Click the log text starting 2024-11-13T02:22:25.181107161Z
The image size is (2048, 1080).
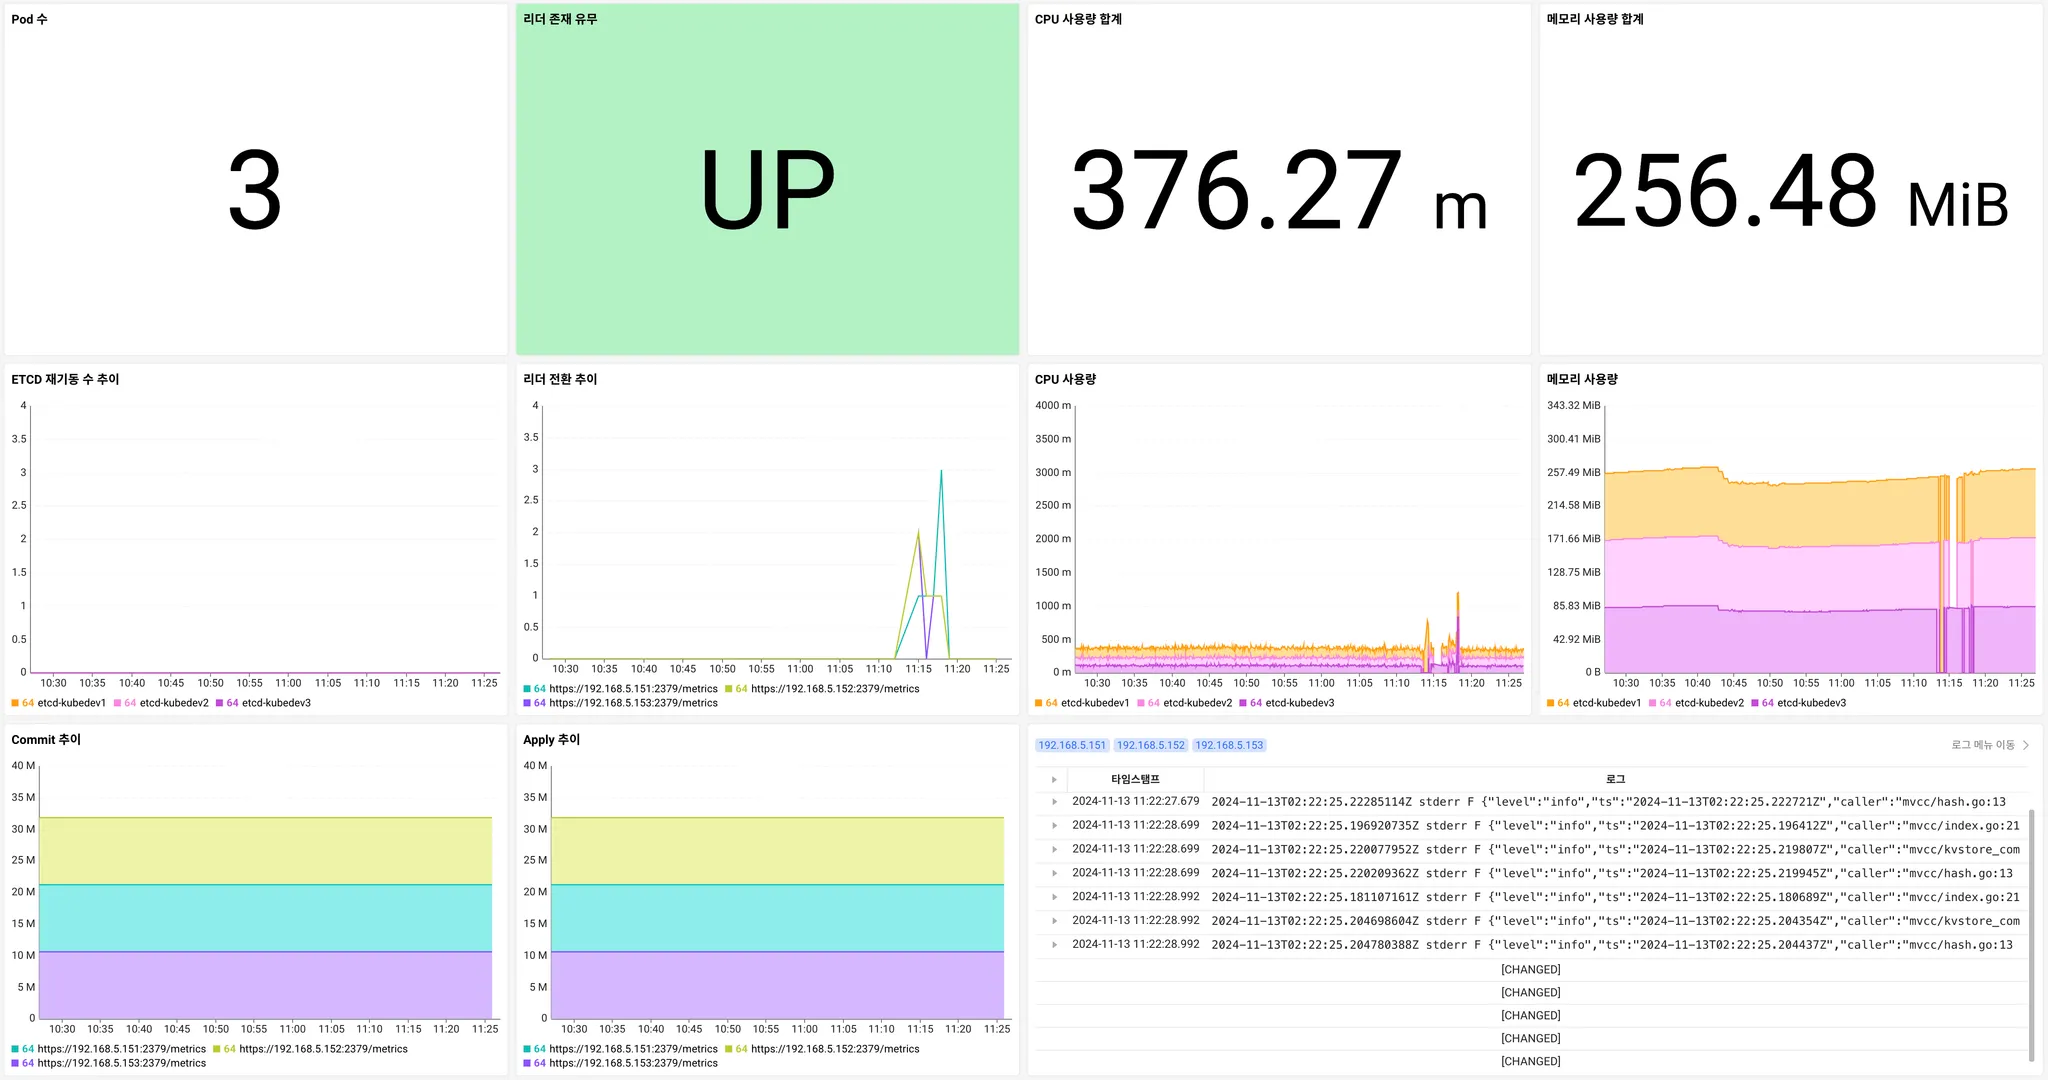1615,897
